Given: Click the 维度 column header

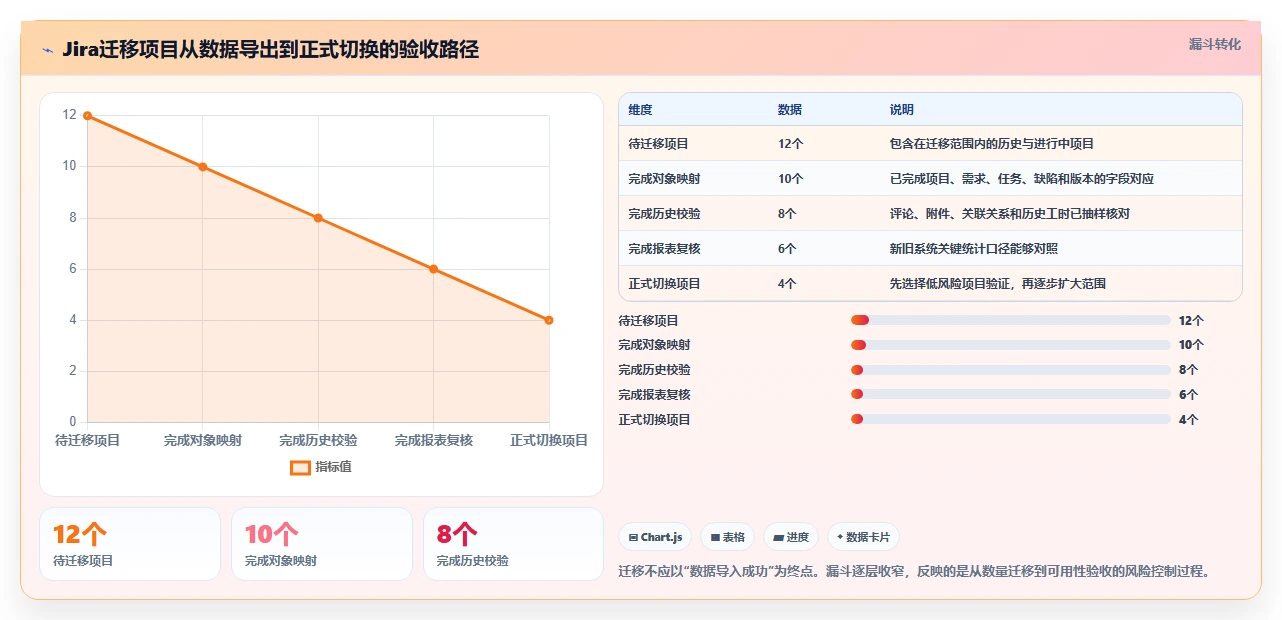Looking at the screenshot, I should click(640, 110).
